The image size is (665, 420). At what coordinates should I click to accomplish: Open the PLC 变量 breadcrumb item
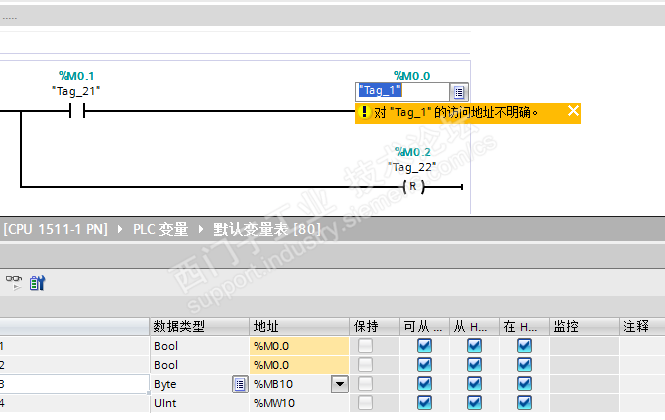click(160, 230)
